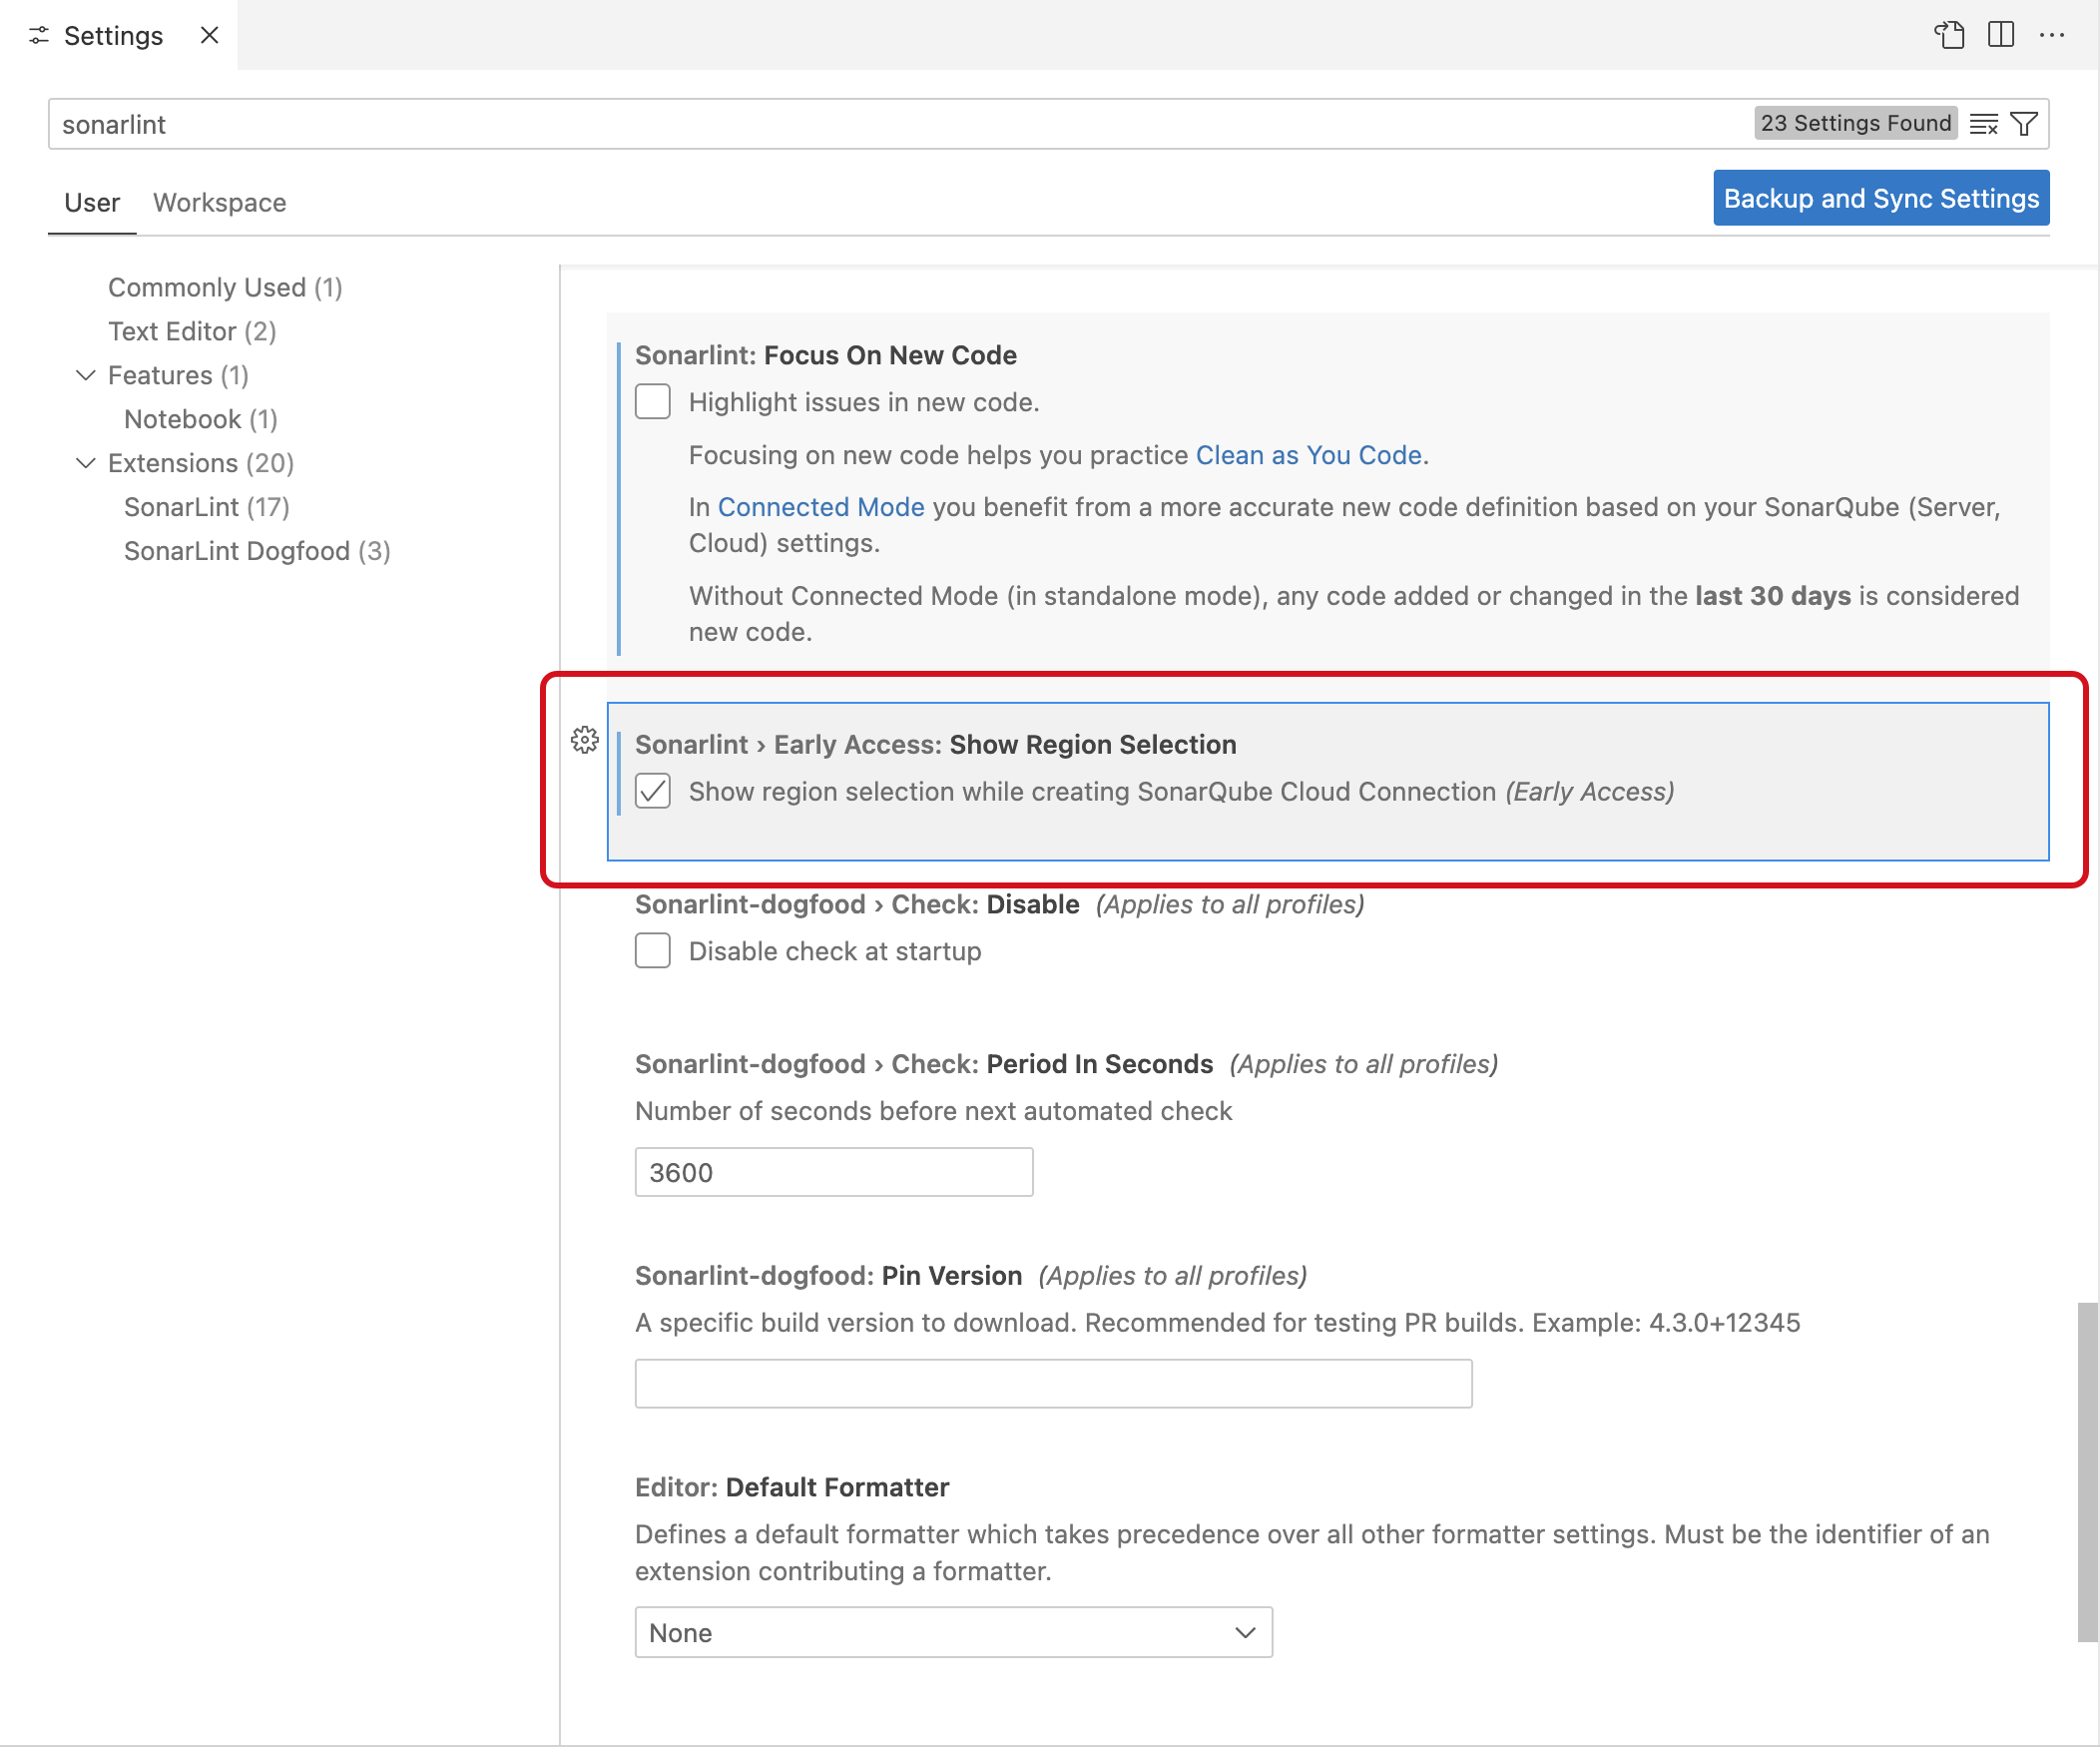Click the Settings tab sliders icon
2100x1747 pixels.
pos(39,35)
